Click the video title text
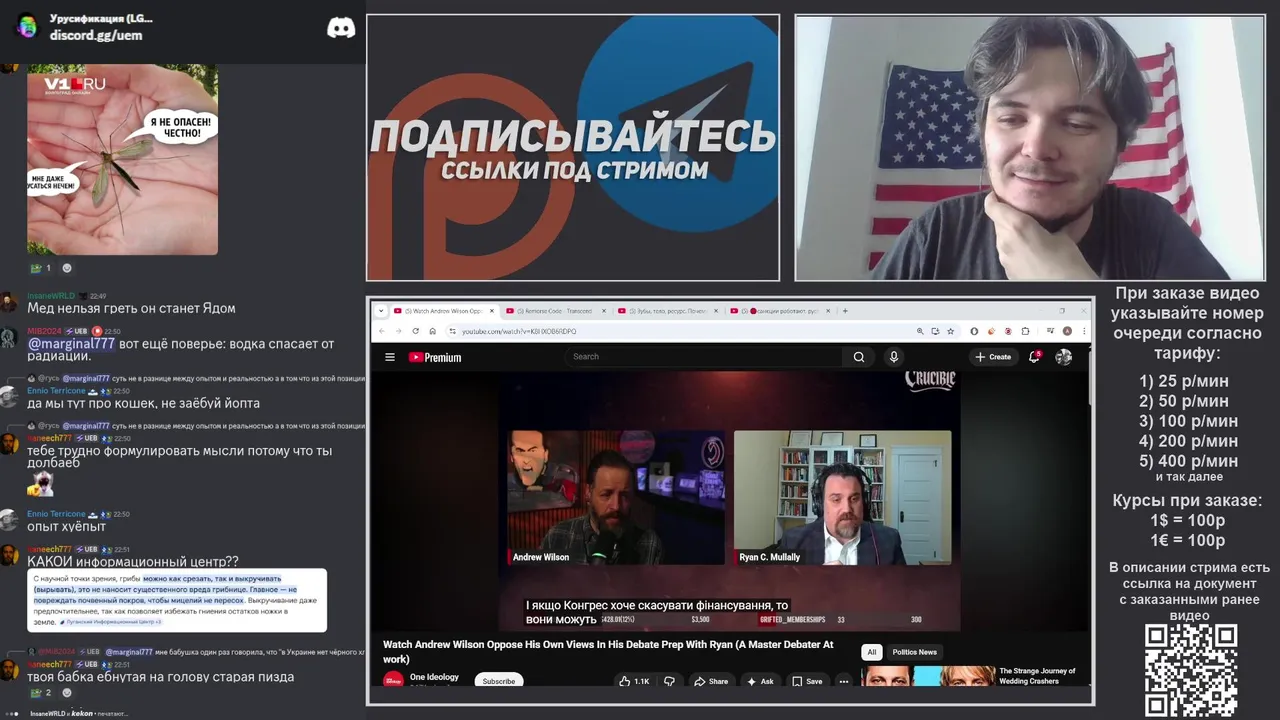Viewport: 1280px width, 720px height. point(608,652)
